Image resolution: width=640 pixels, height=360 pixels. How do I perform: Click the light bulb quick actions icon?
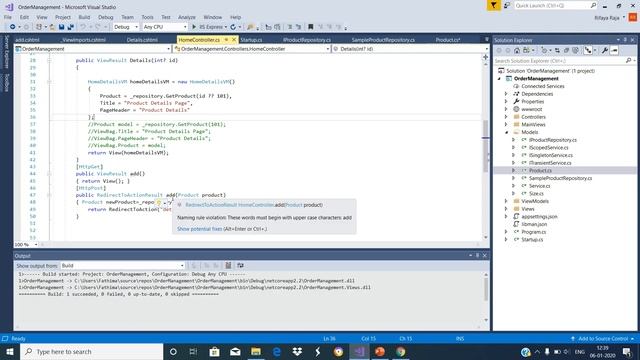tap(159, 202)
